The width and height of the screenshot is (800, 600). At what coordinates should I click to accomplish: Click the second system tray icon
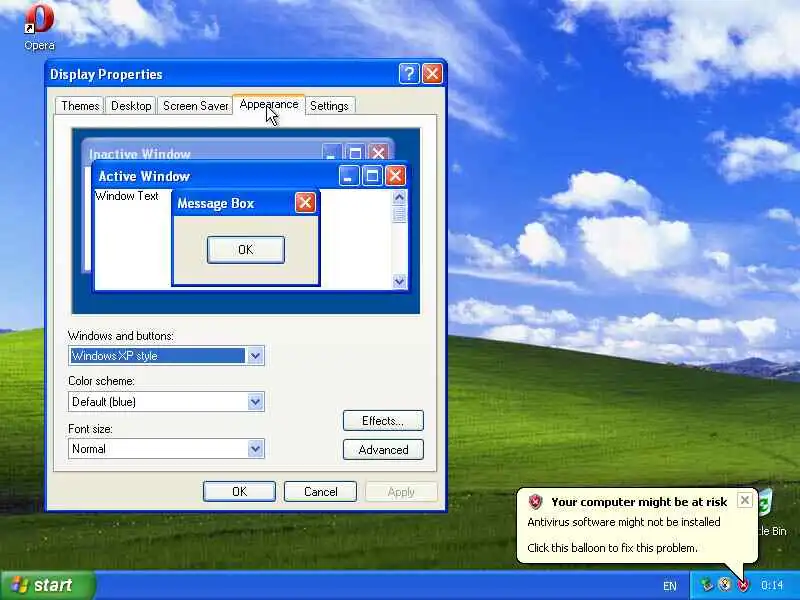point(724,584)
